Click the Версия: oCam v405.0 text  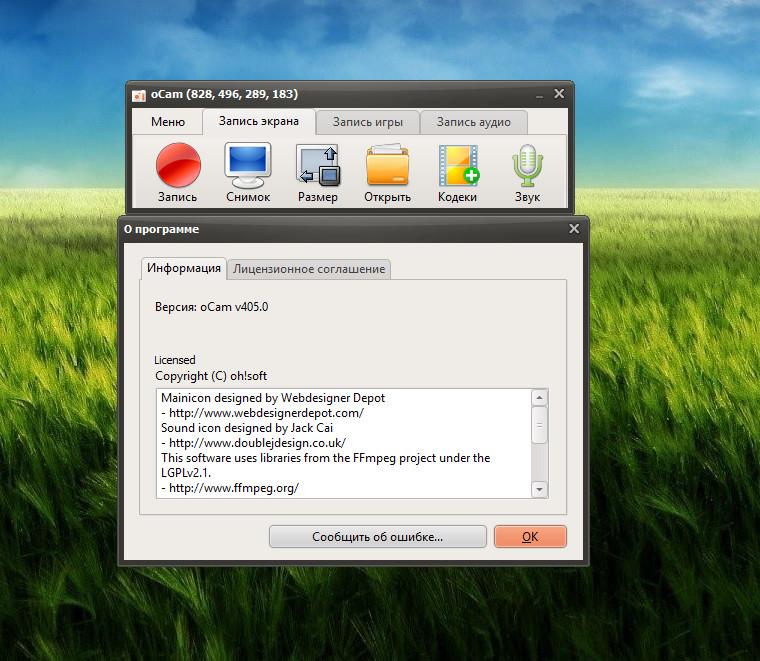[211, 307]
